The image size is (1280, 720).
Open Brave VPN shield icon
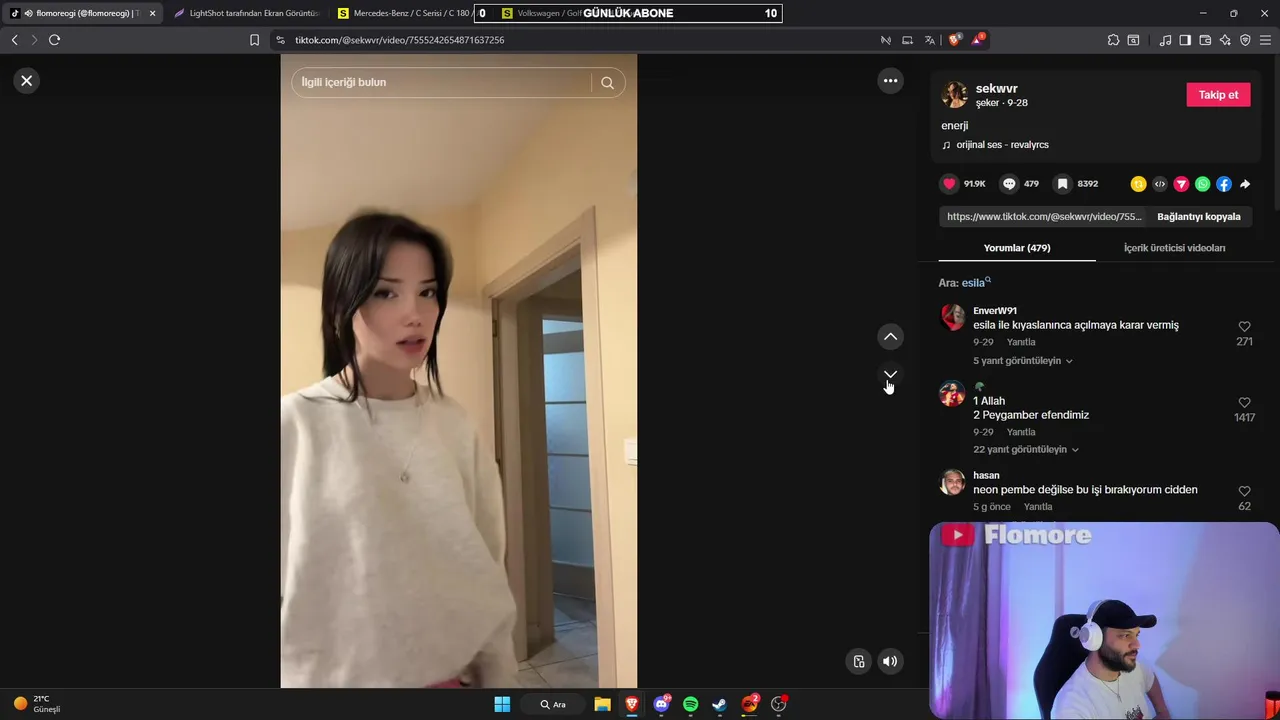1245,40
